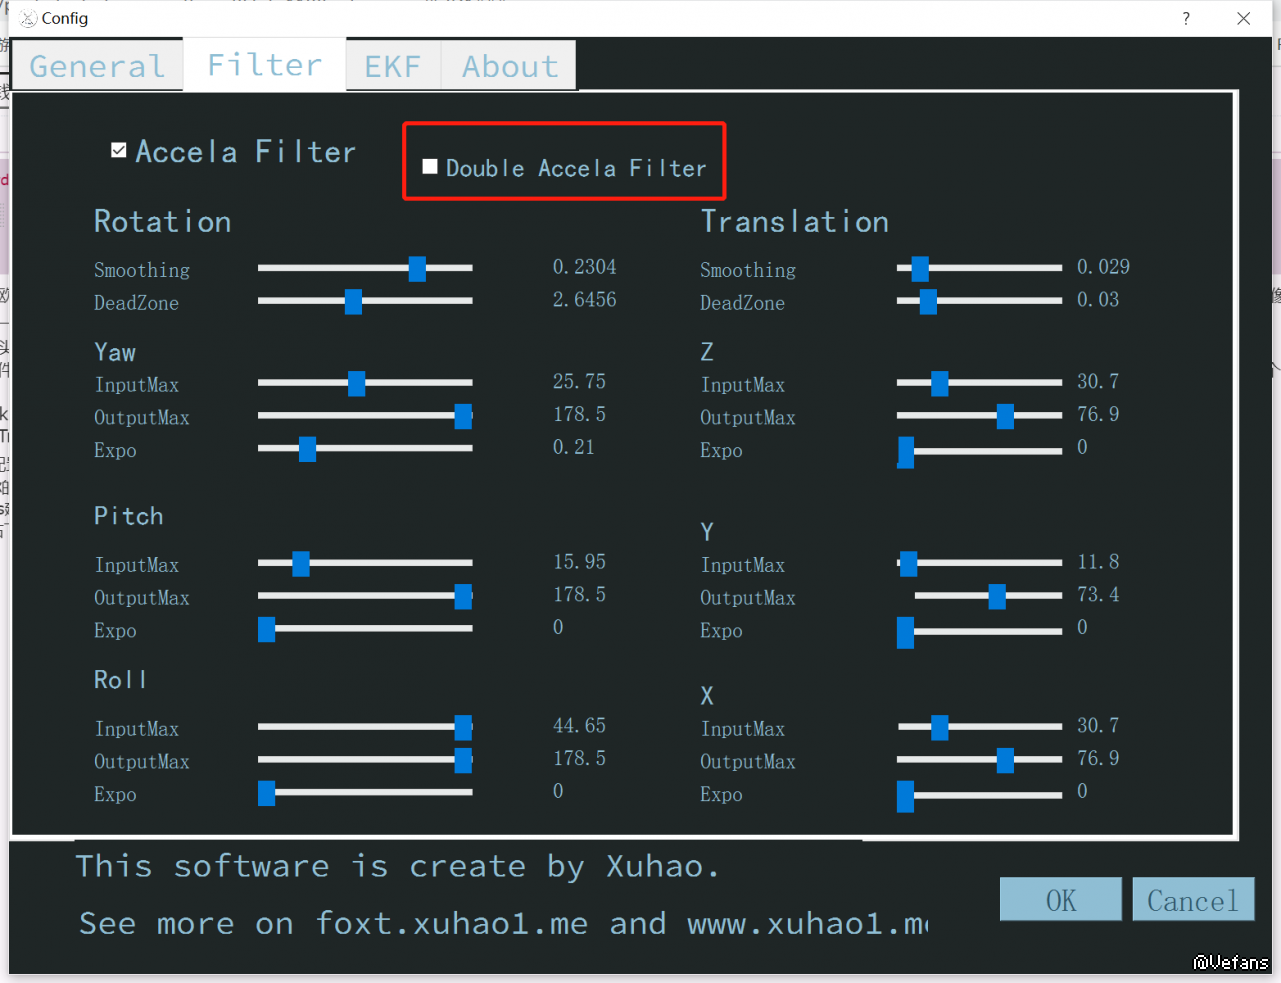Uncheck the Accela Filter checkbox

(119, 150)
